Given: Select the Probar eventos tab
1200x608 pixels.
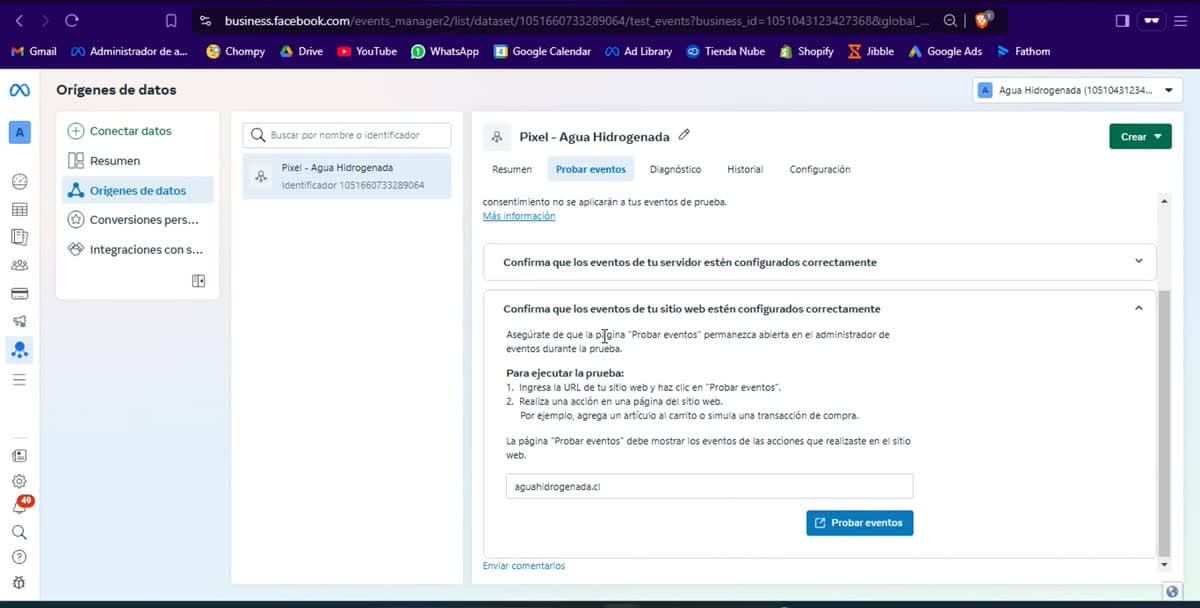Looking at the screenshot, I should point(591,169).
